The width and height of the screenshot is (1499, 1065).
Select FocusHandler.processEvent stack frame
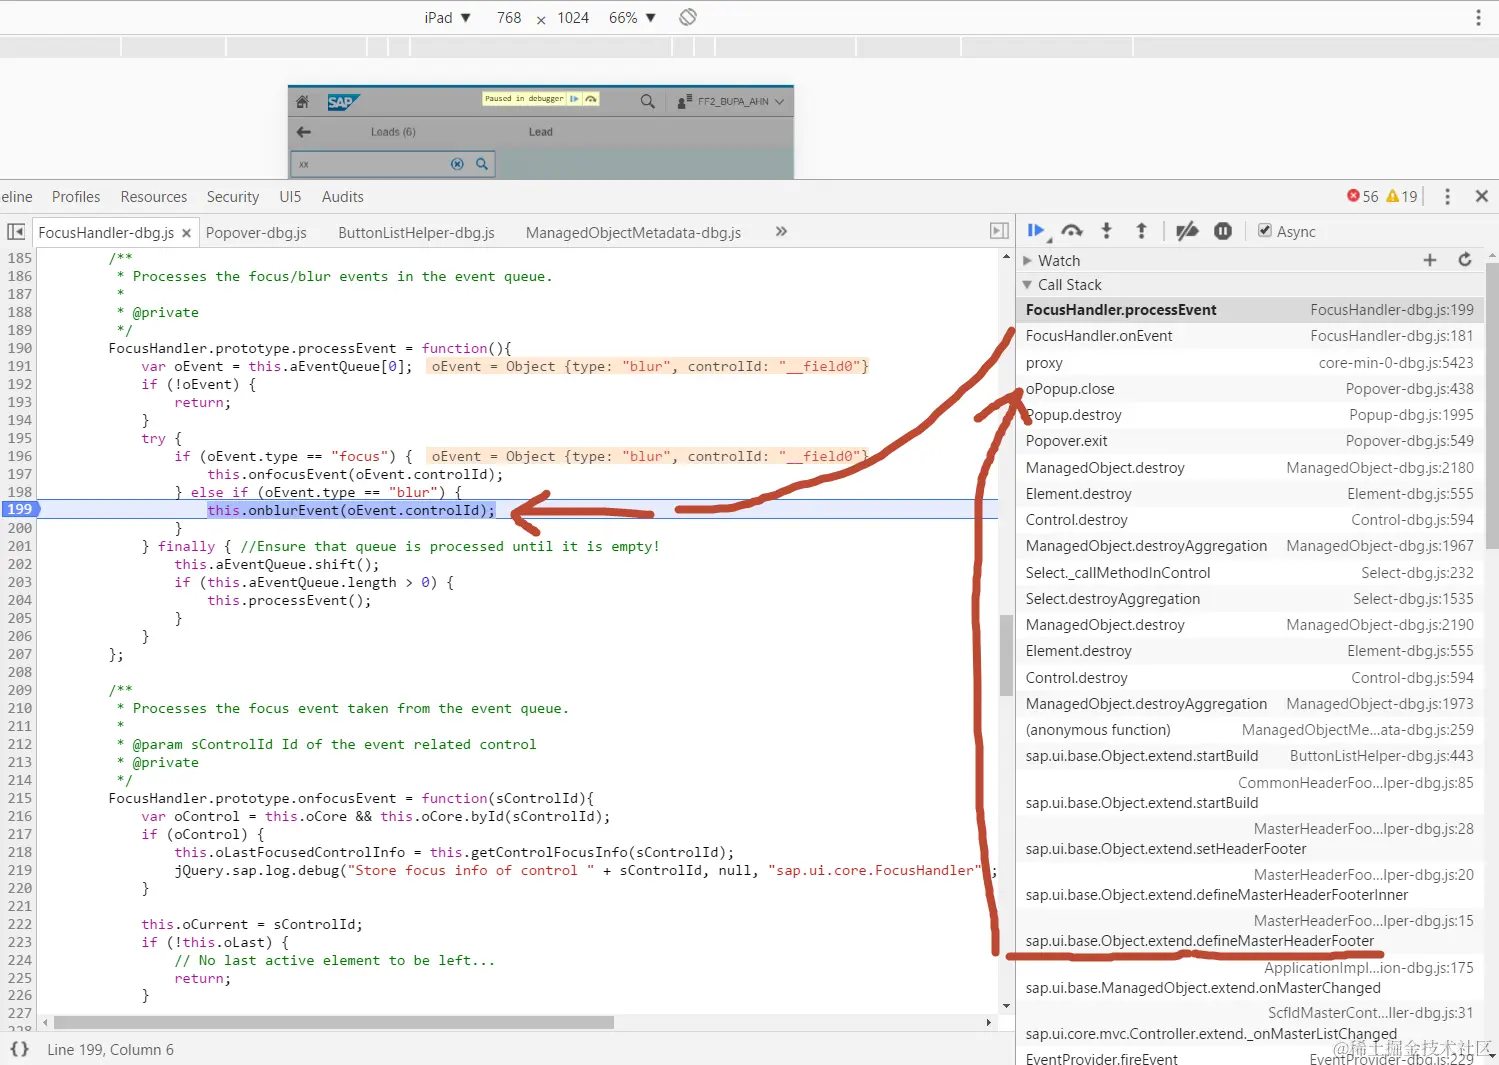[1249, 310]
